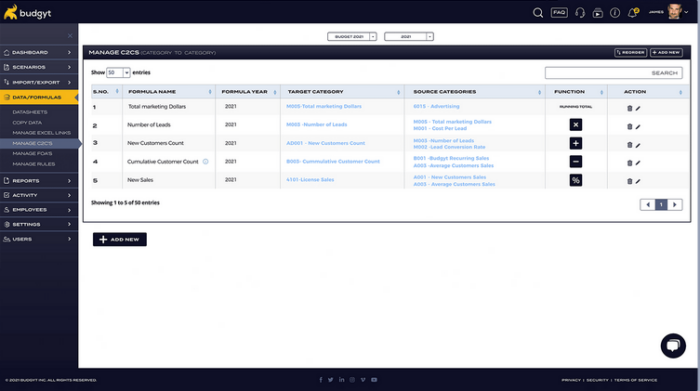Open the chat bubble widget
The width and height of the screenshot is (700, 391).
pos(673,345)
